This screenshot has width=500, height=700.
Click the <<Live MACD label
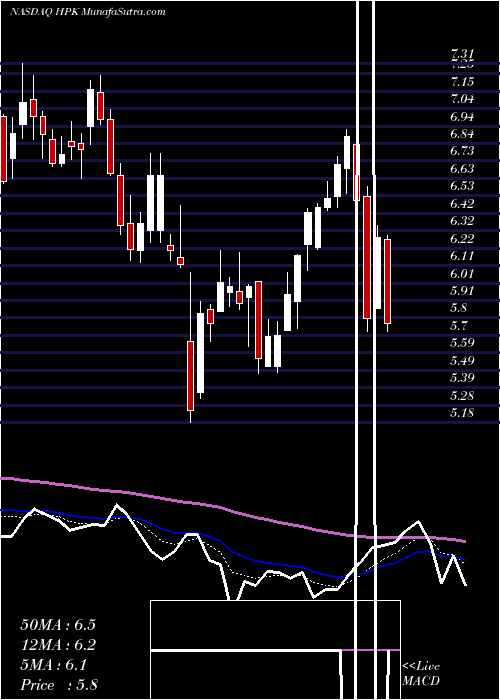coord(421,674)
